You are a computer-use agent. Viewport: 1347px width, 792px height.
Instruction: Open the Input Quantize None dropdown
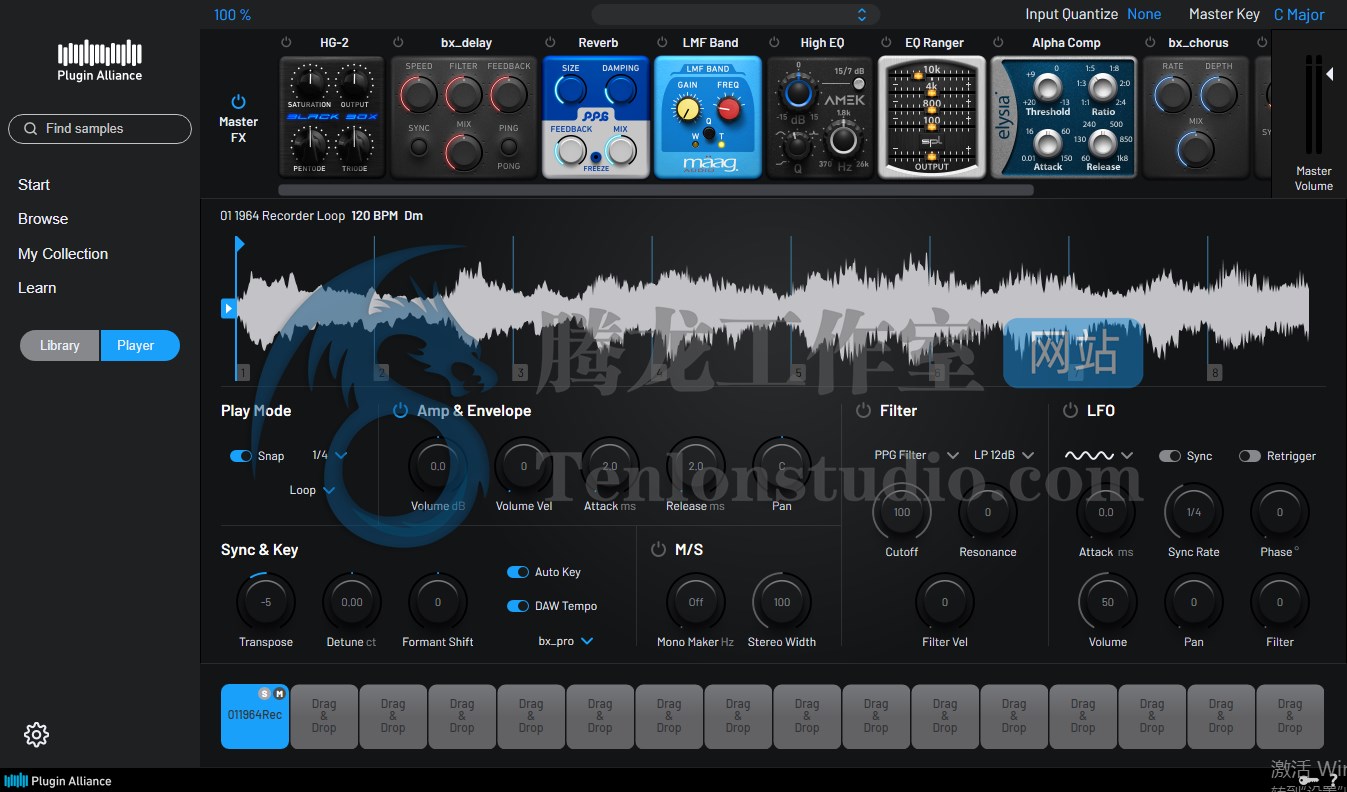[1144, 14]
